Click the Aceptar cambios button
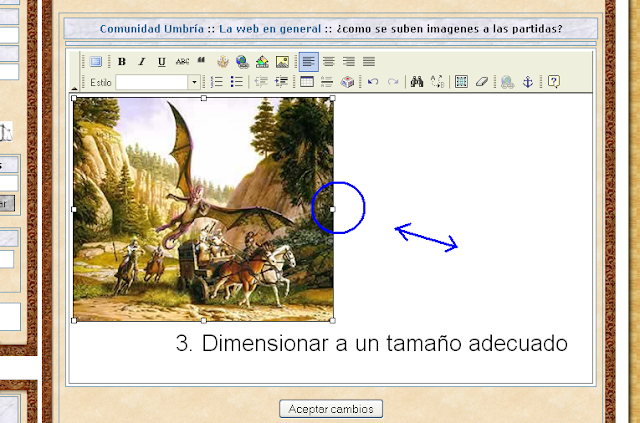 (x=331, y=409)
